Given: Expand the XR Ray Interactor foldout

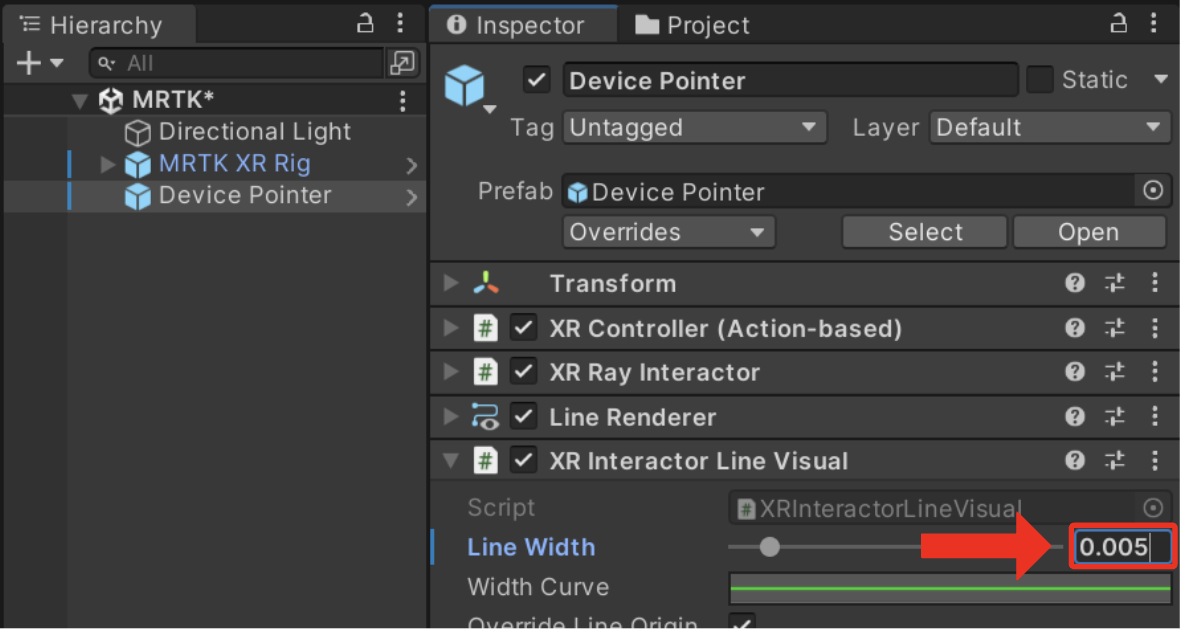Looking at the screenshot, I should point(451,371).
